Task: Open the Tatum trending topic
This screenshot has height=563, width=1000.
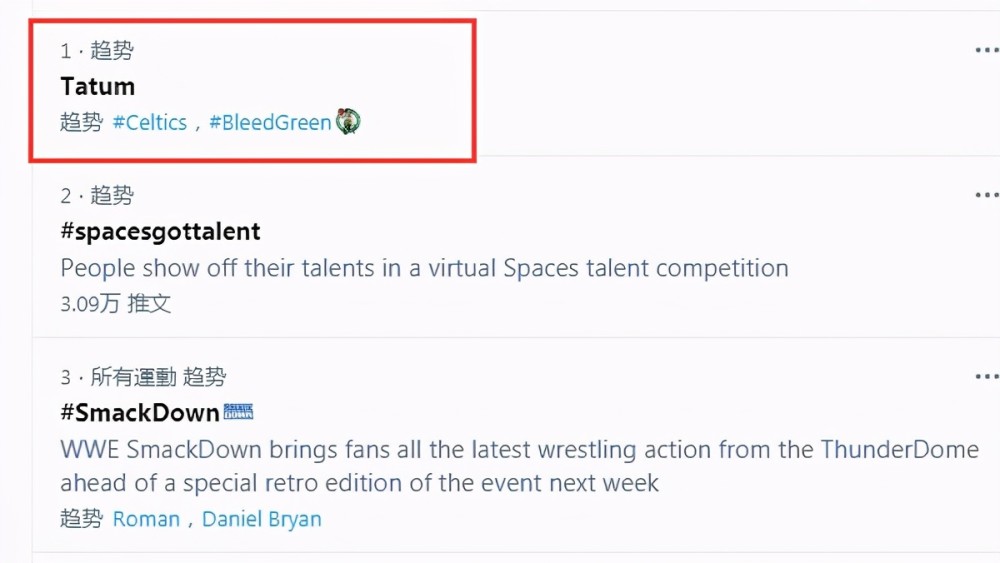Action: 98,86
